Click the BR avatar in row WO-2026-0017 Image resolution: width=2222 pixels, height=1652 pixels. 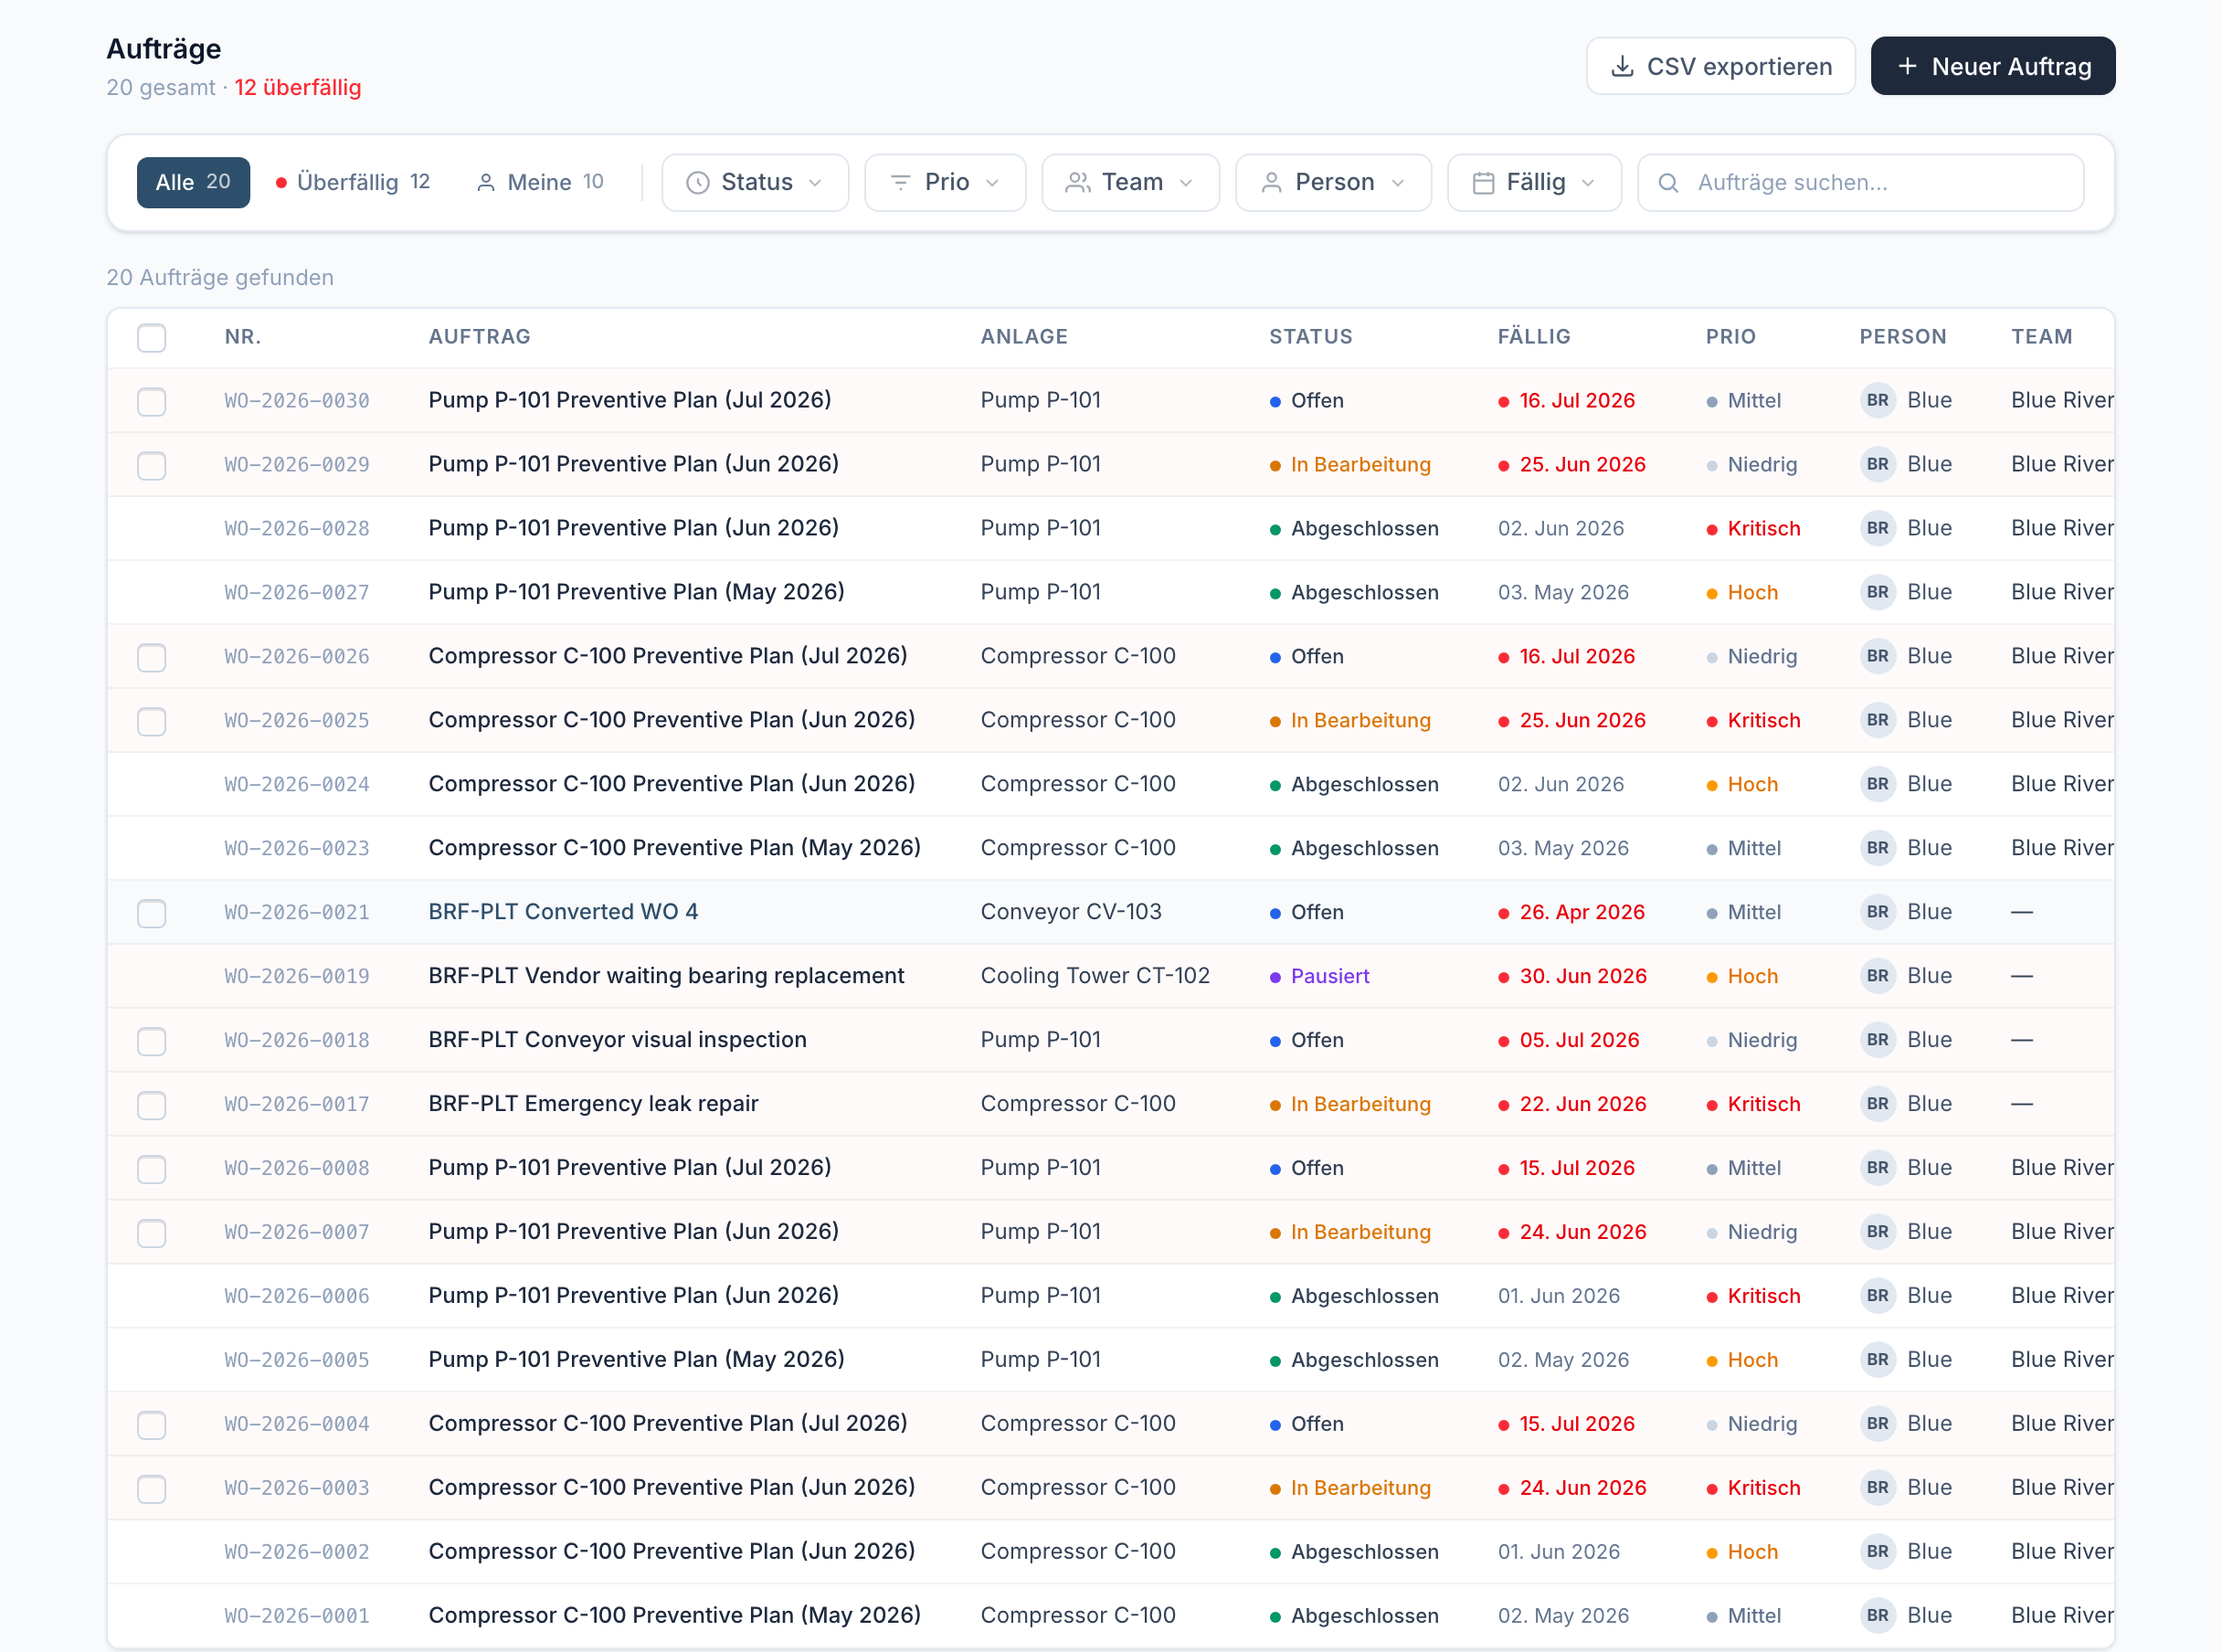coord(1877,1104)
